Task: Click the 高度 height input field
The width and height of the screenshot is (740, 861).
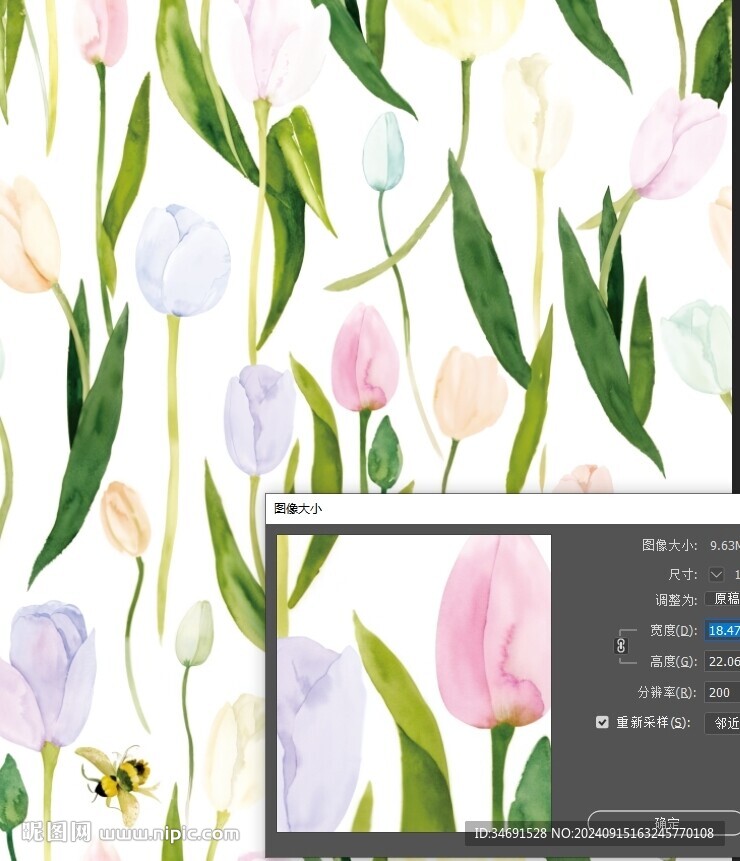Action: click(x=722, y=661)
